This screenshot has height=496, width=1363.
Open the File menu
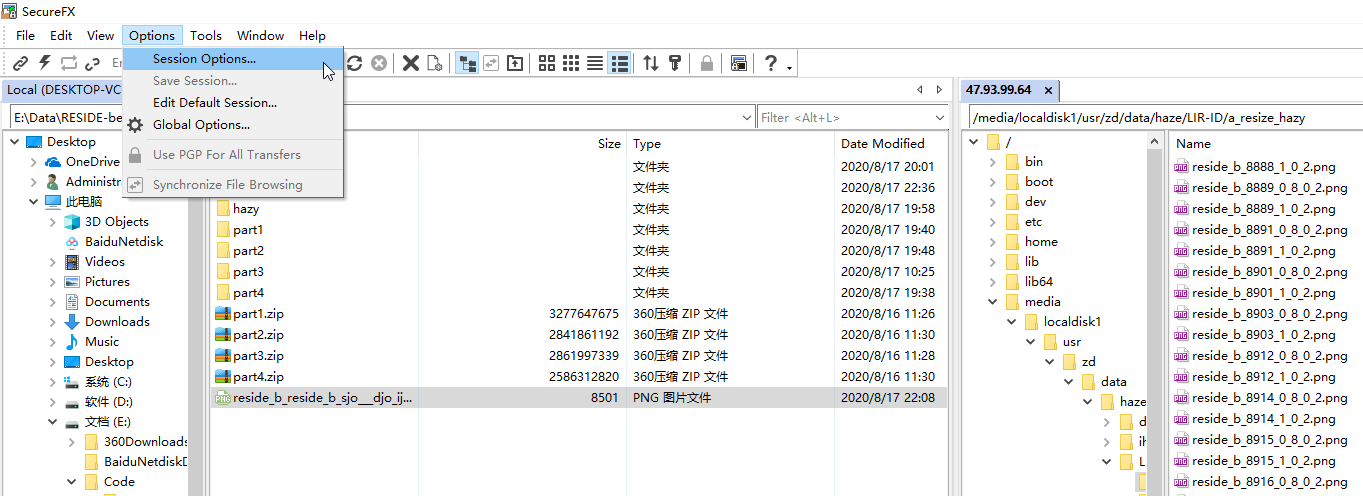point(26,35)
